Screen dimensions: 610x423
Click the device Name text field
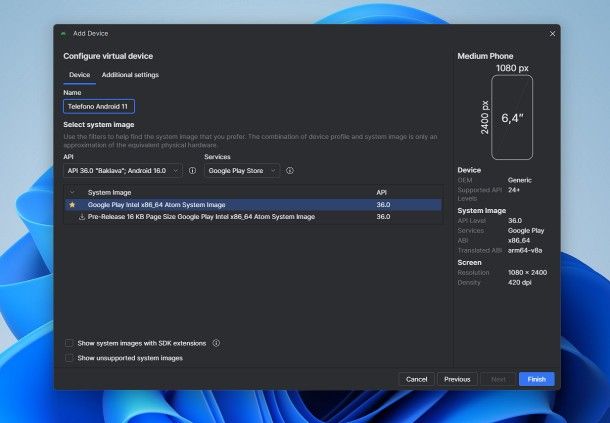click(99, 105)
